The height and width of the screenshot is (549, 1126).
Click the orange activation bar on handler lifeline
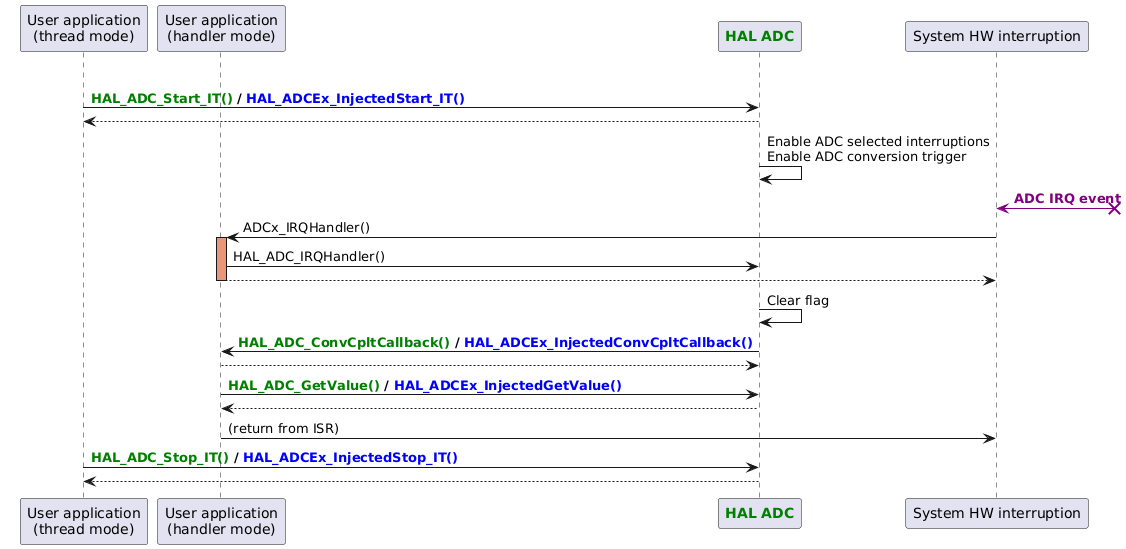pyautogui.click(x=221, y=258)
